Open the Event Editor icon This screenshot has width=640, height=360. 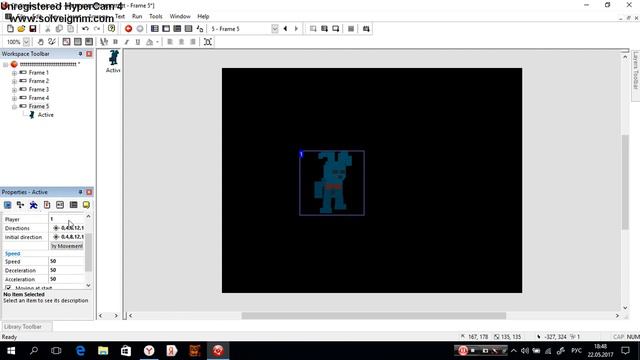point(177,29)
